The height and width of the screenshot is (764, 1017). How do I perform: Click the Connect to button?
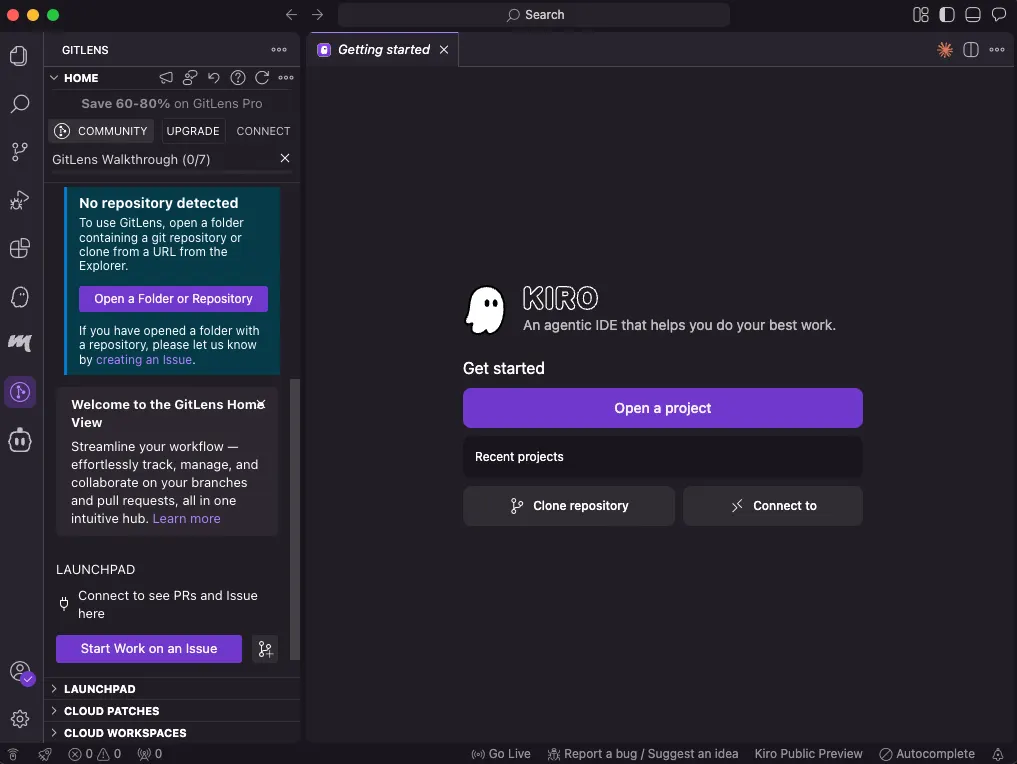(772, 506)
